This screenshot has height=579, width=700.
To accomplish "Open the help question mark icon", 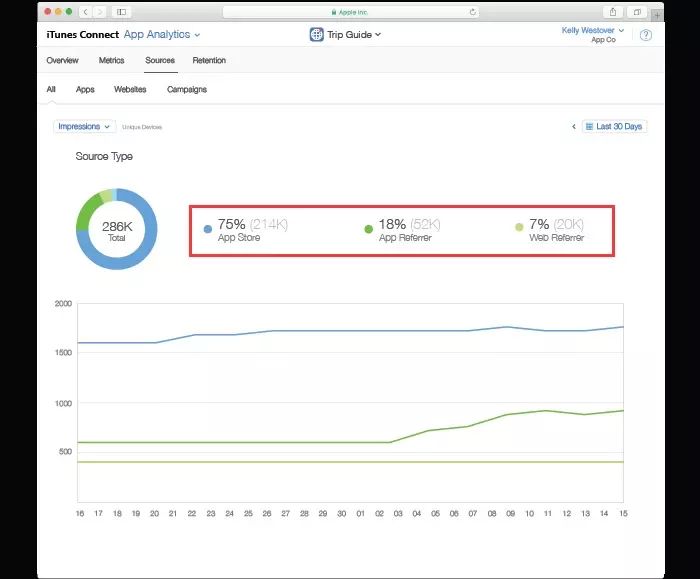I will point(646,35).
